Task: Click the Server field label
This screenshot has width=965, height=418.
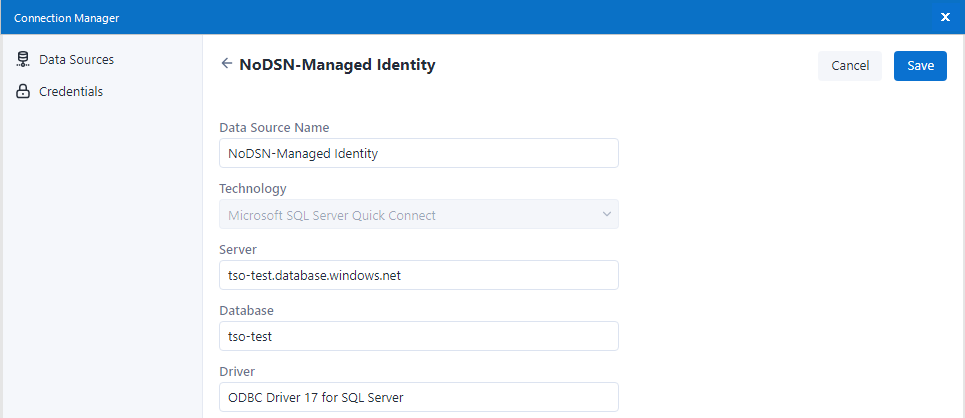Action: coord(238,249)
